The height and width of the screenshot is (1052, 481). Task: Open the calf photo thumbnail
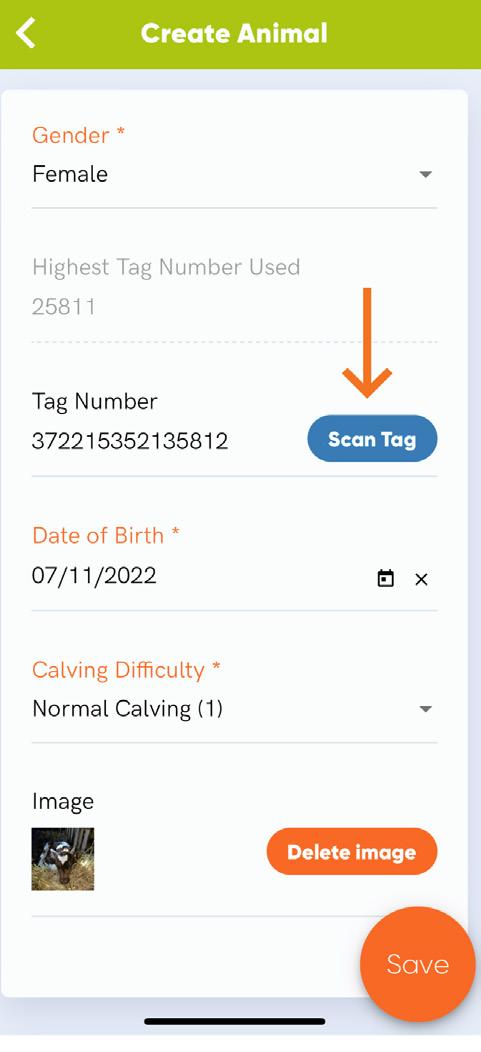(63, 859)
